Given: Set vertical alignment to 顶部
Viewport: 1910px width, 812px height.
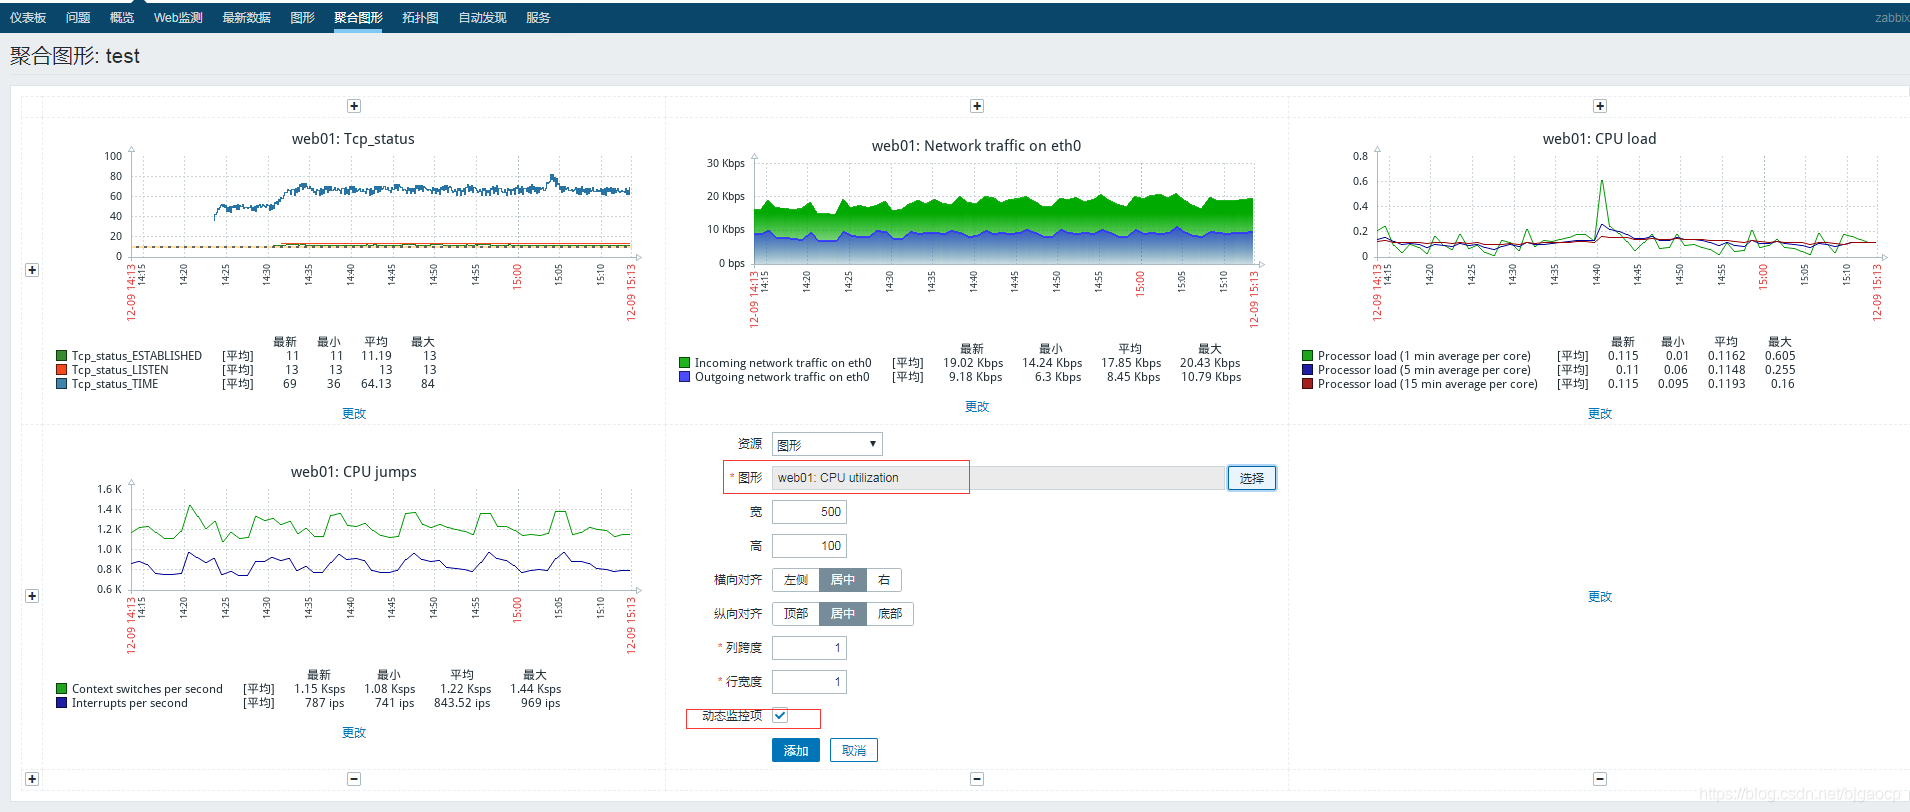Looking at the screenshot, I should pyautogui.click(x=796, y=614).
